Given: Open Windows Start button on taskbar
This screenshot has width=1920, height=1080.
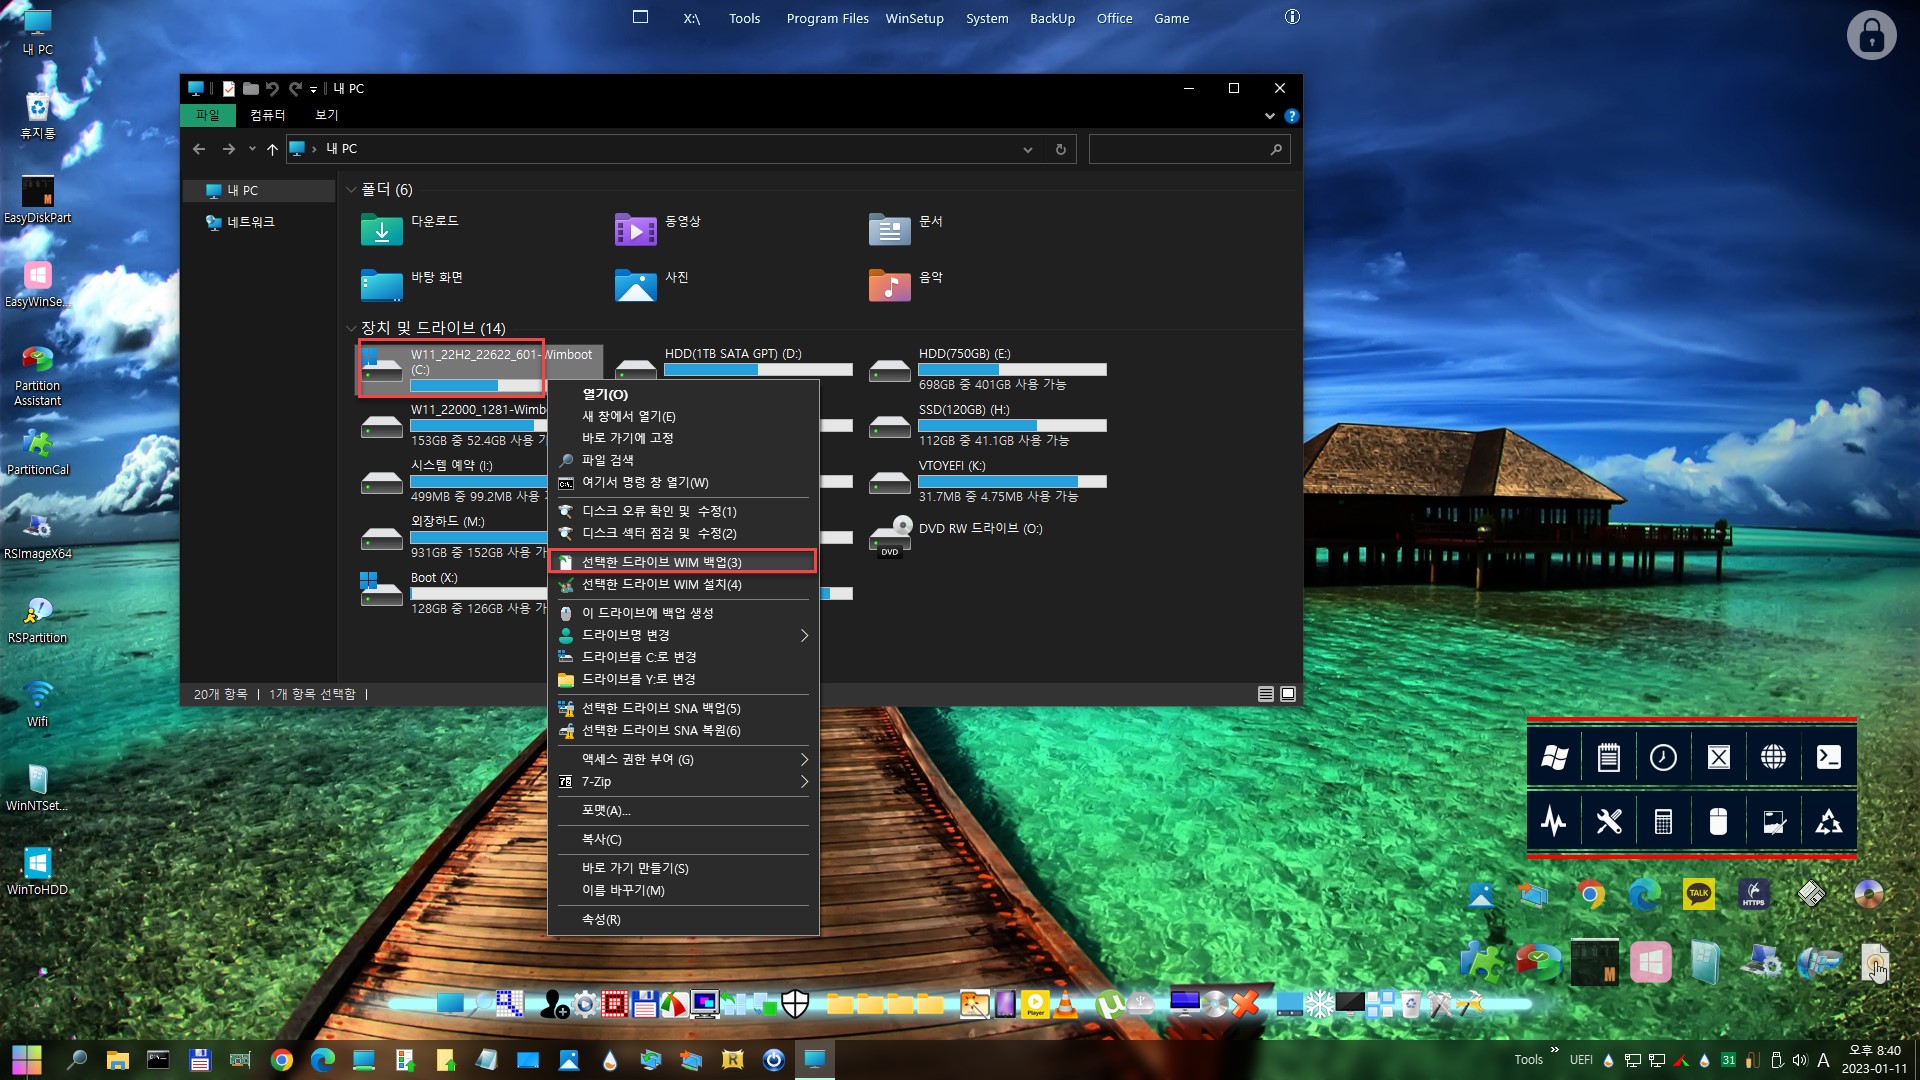Looking at the screenshot, I should pyautogui.click(x=27, y=1059).
